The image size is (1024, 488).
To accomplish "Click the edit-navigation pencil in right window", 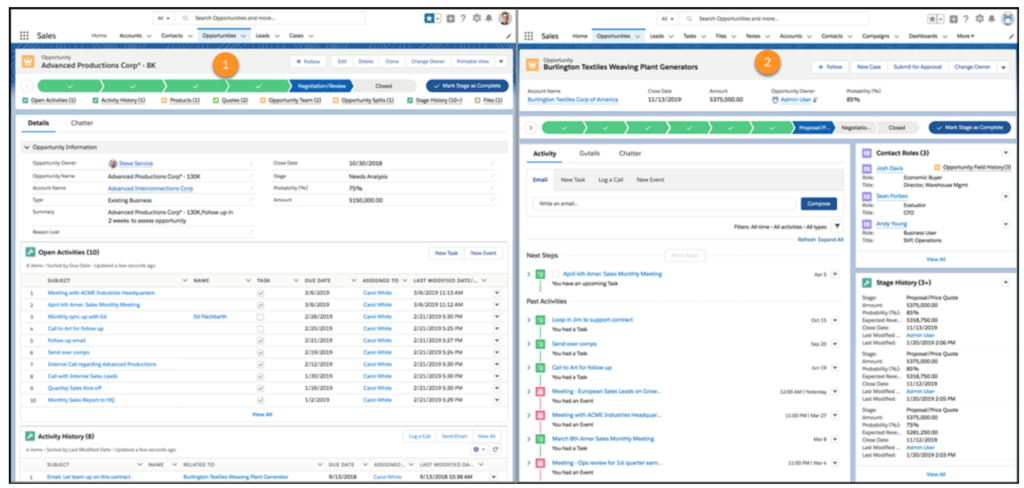I will [x=1011, y=36].
